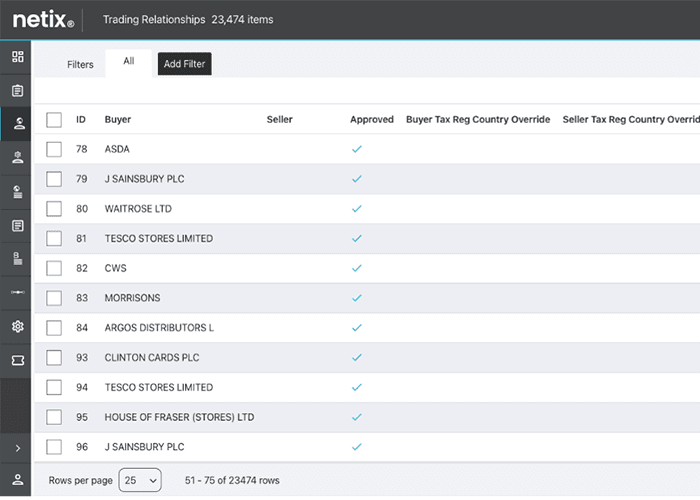Screen dimensions: 700x500
Task: Open the Filters tab
Action: 80,65
